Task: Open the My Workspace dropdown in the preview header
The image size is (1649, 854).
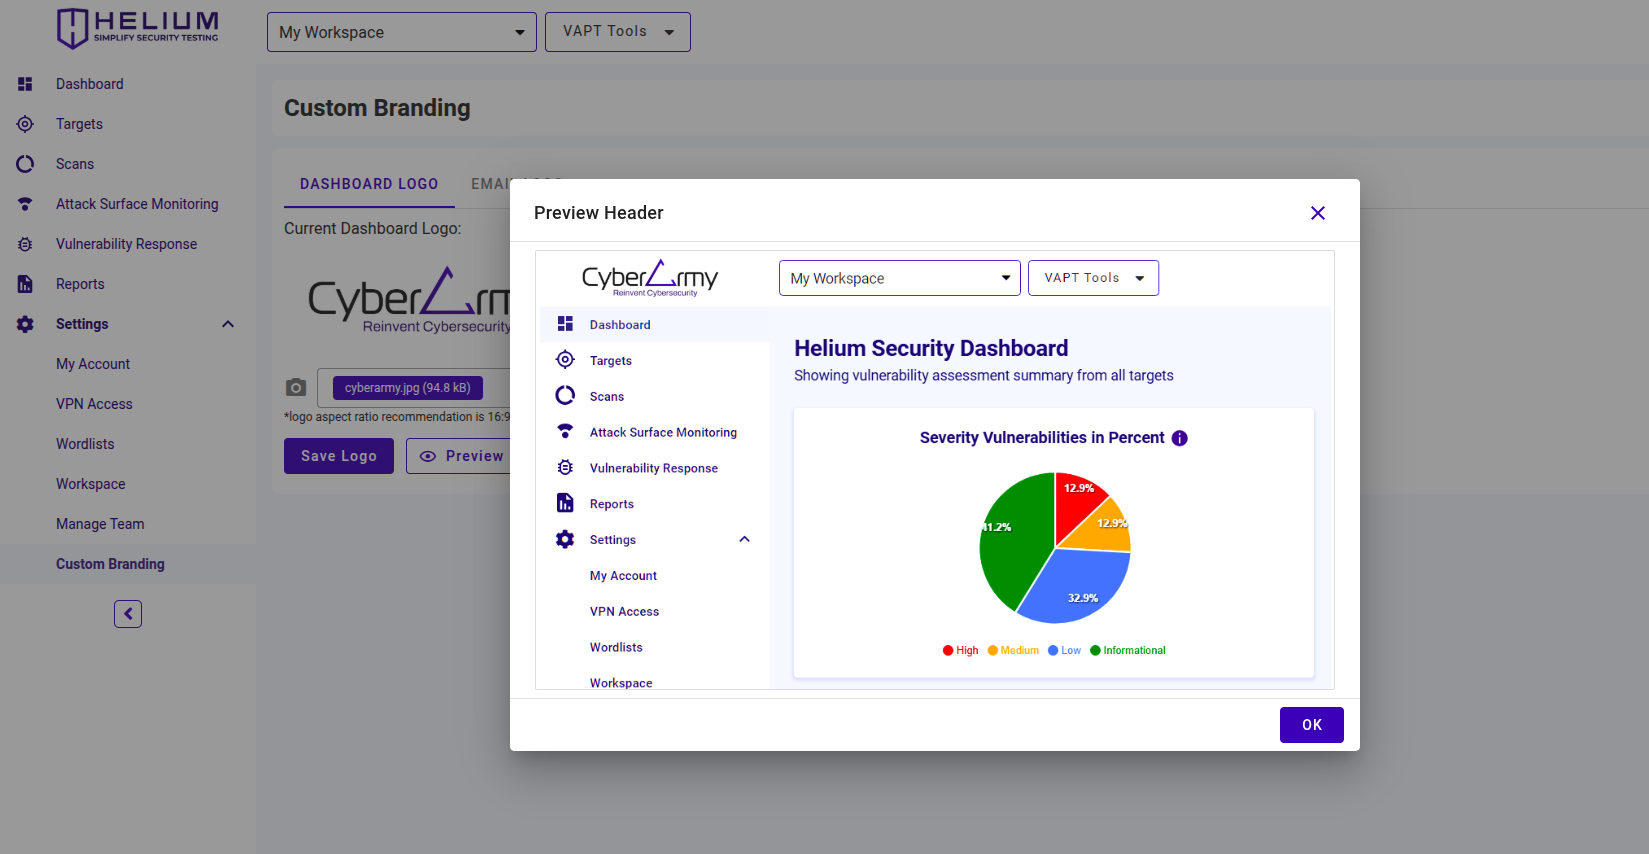Action: coord(899,278)
